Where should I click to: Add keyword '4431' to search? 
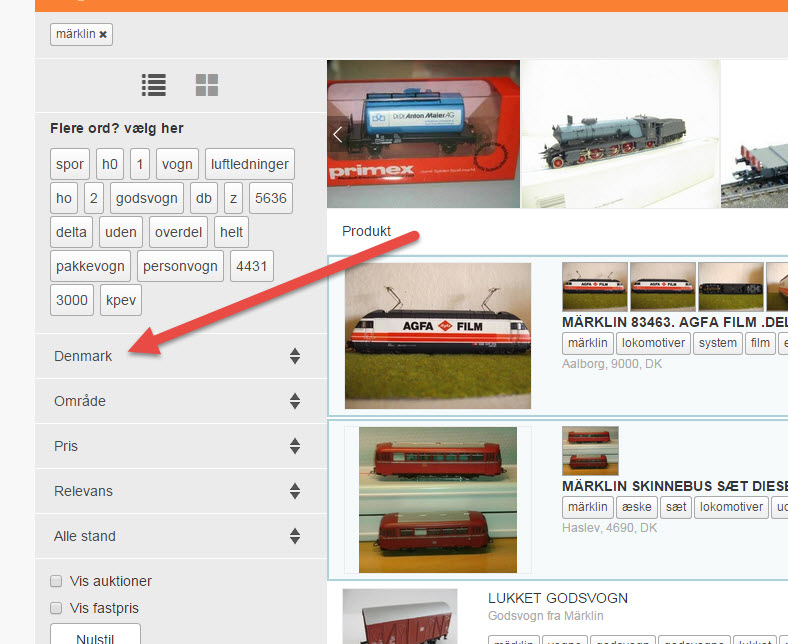[x=252, y=266]
